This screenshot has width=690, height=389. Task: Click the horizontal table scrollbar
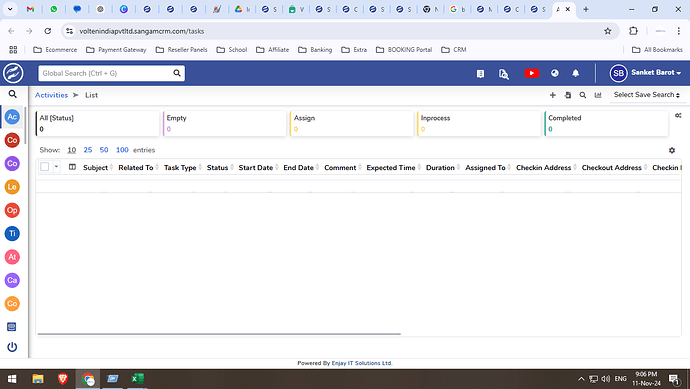coord(219,334)
